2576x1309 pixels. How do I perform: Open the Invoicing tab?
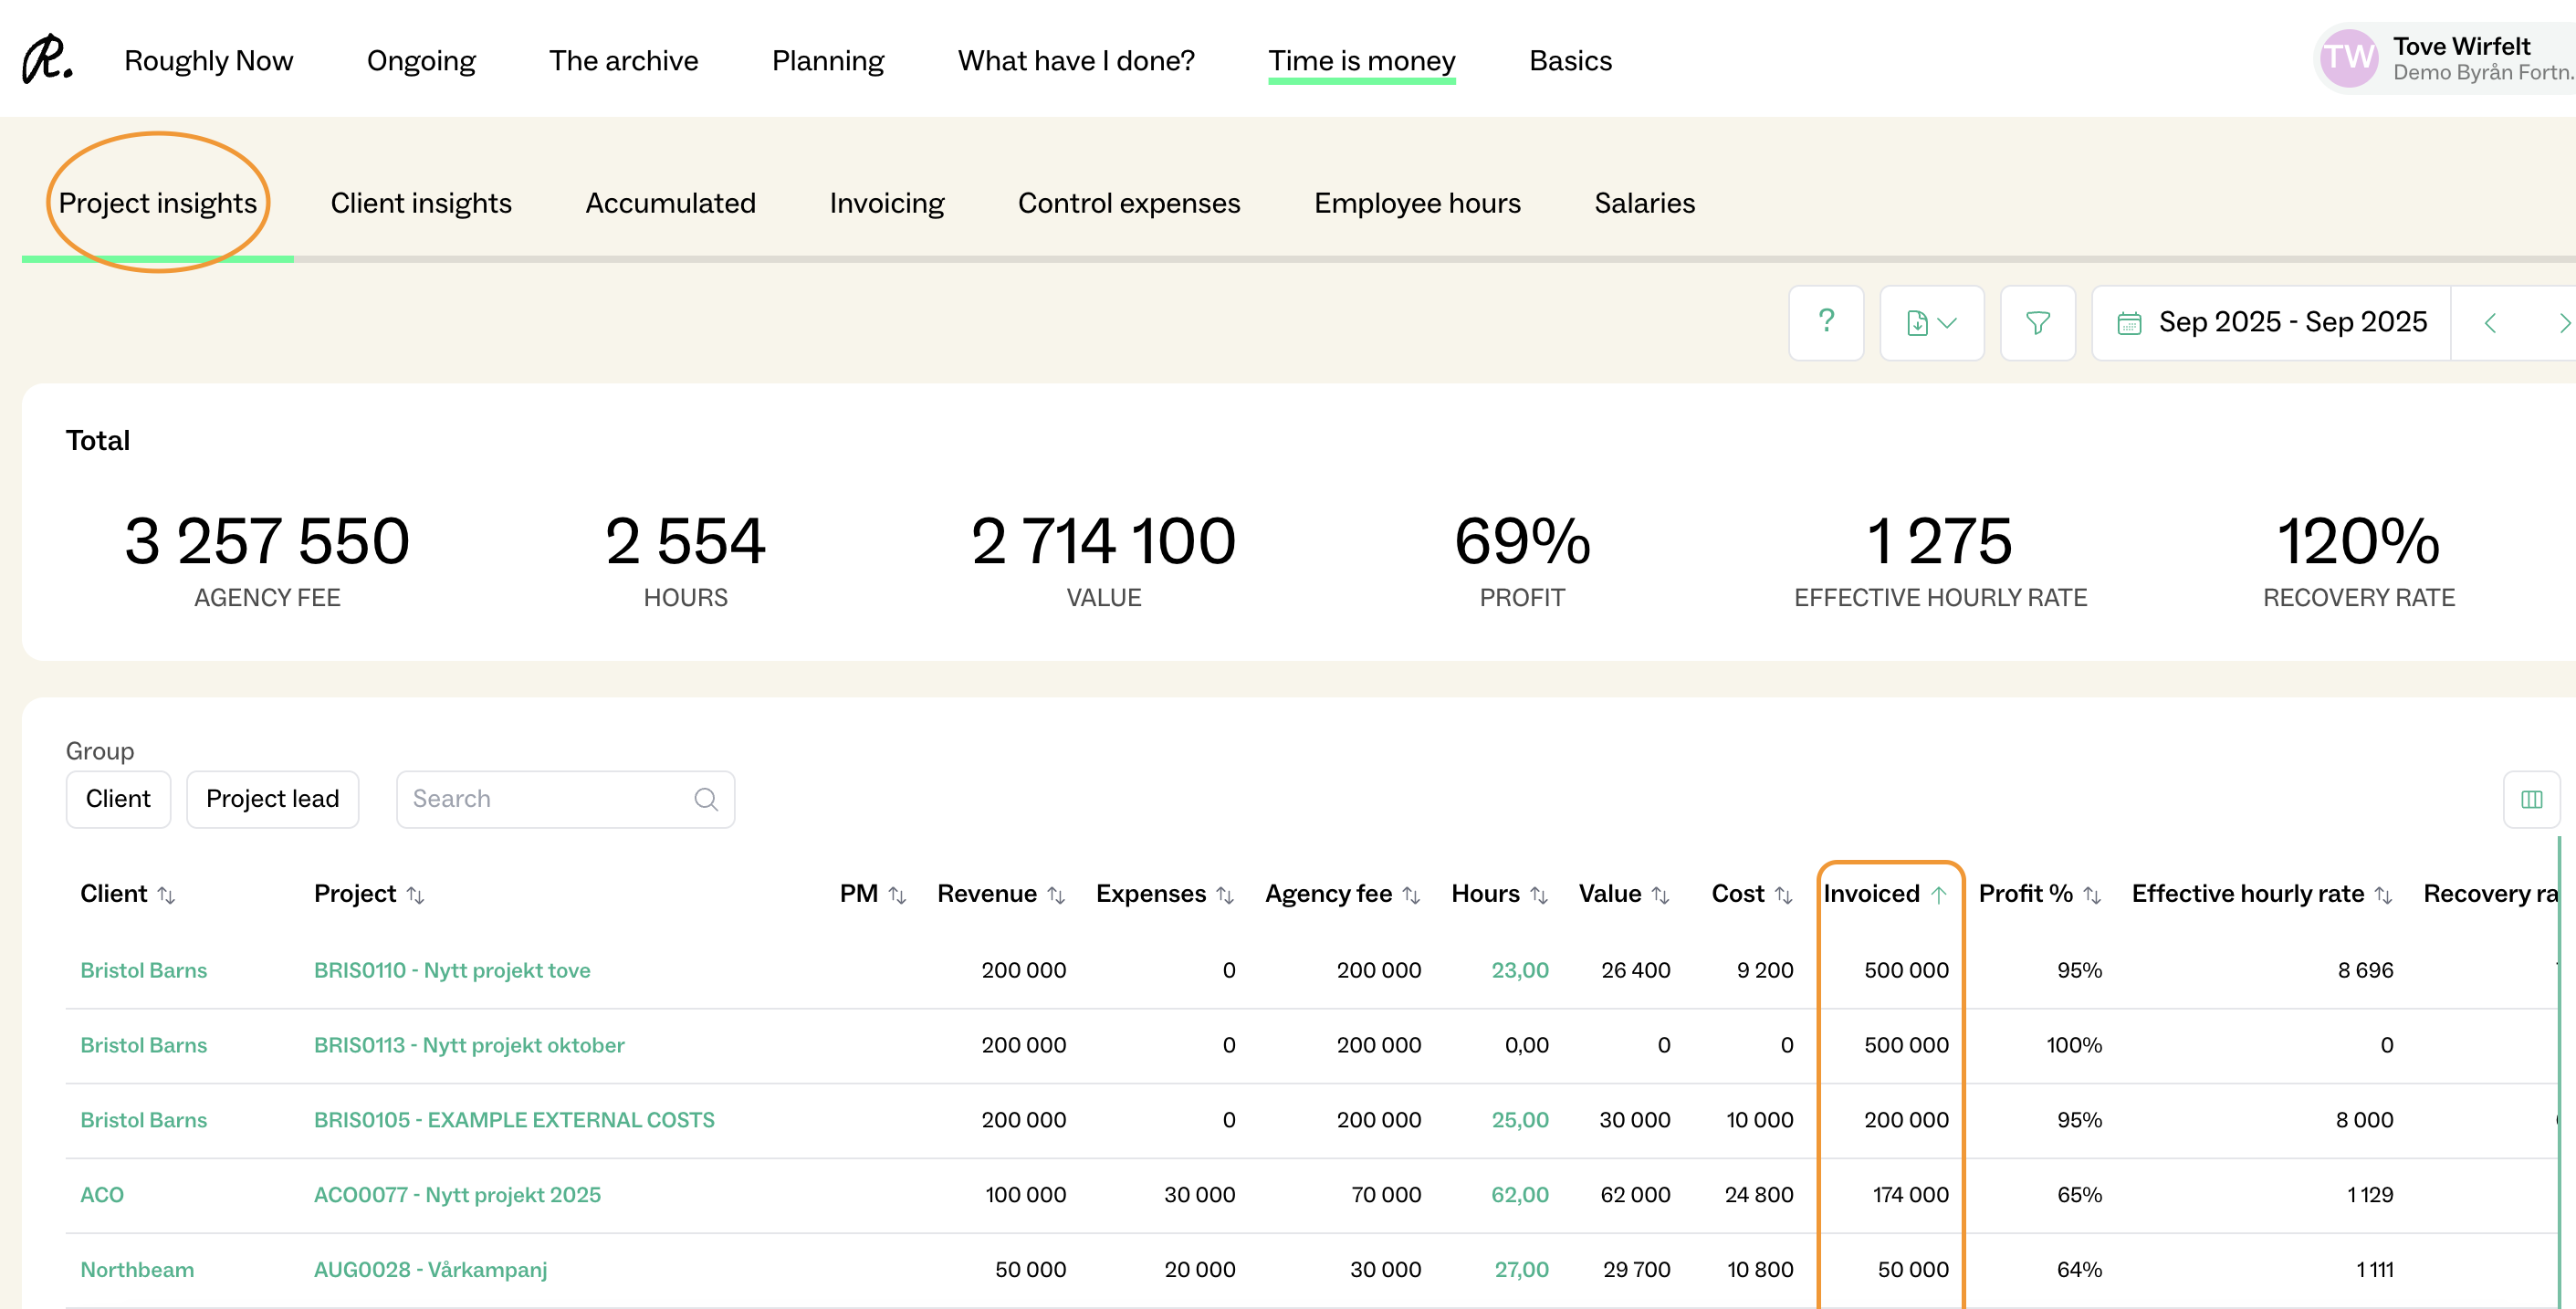pyautogui.click(x=886, y=203)
